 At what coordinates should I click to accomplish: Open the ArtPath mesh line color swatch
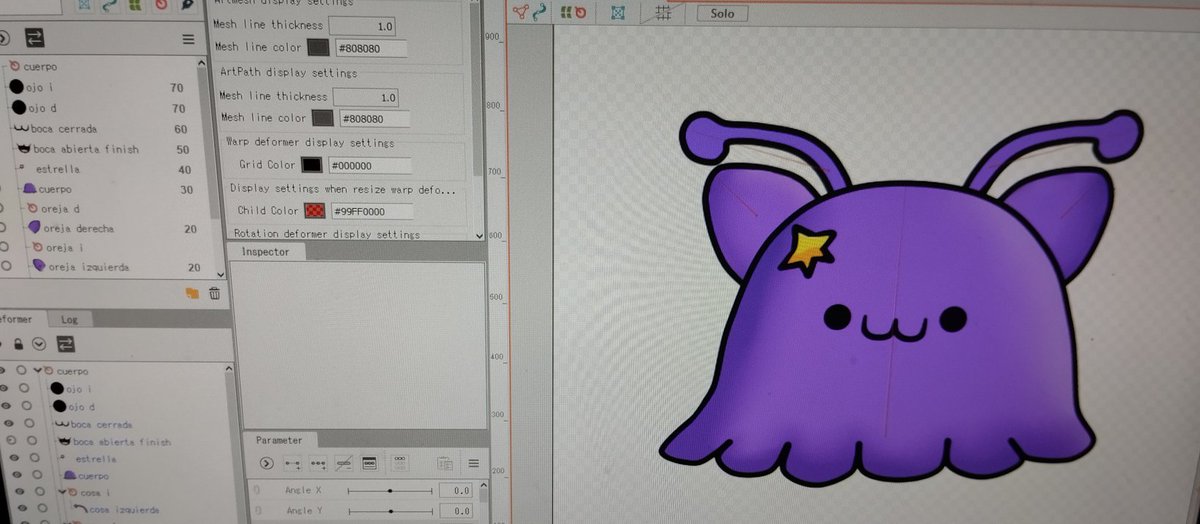(x=322, y=118)
